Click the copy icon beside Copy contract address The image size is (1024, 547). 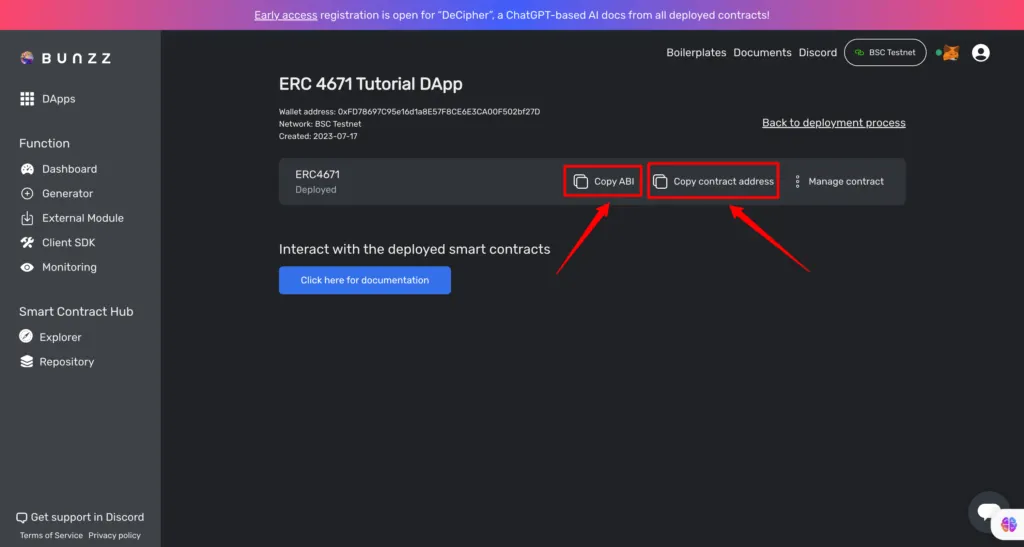pyautogui.click(x=660, y=182)
